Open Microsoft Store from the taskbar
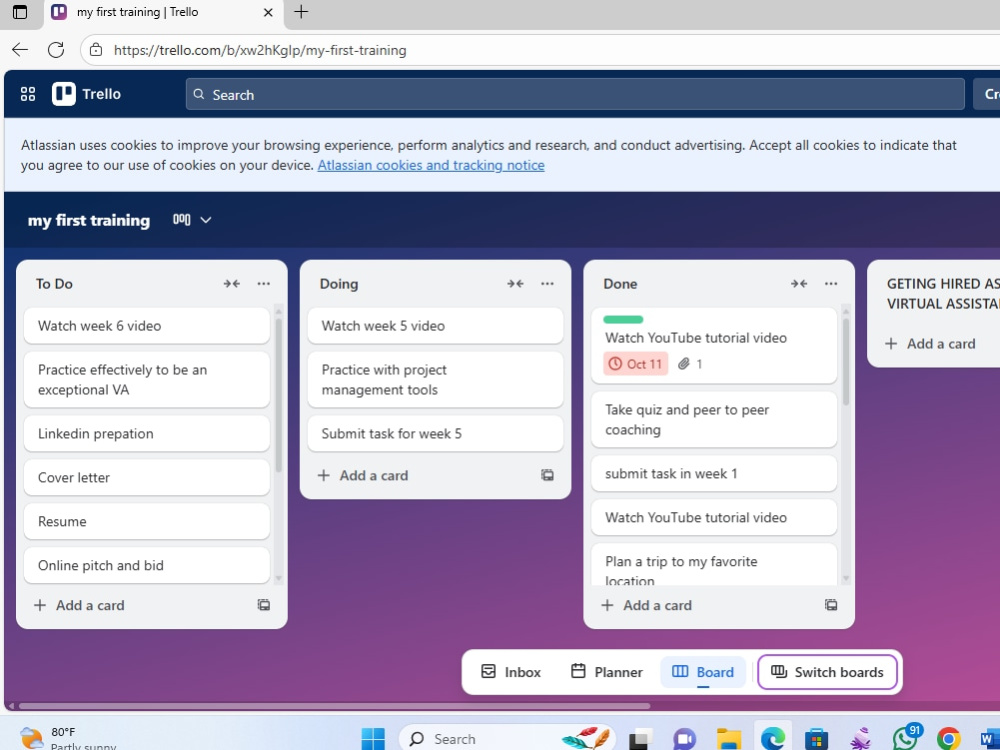The height and width of the screenshot is (750, 1000). [x=816, y=739]
